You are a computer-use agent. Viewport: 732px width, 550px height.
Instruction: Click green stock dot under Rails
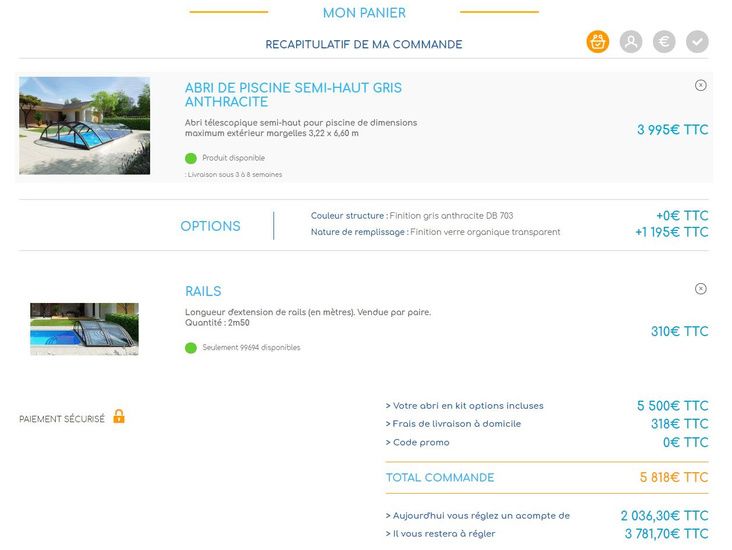click(x=191, y=348)
